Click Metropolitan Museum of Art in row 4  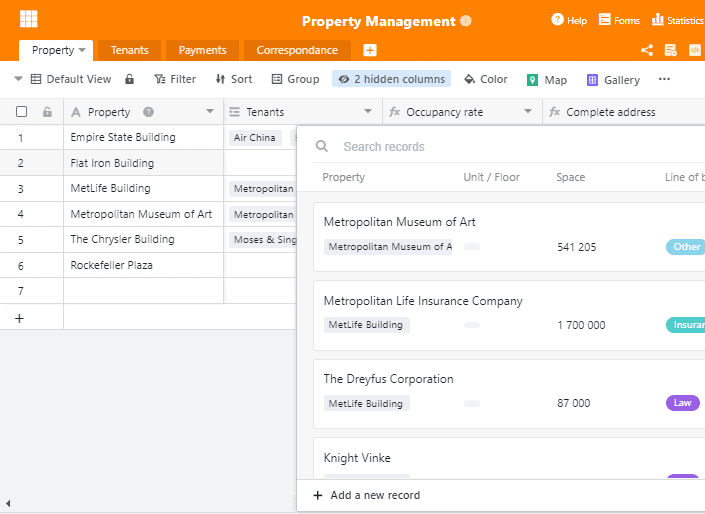[143, 214]
